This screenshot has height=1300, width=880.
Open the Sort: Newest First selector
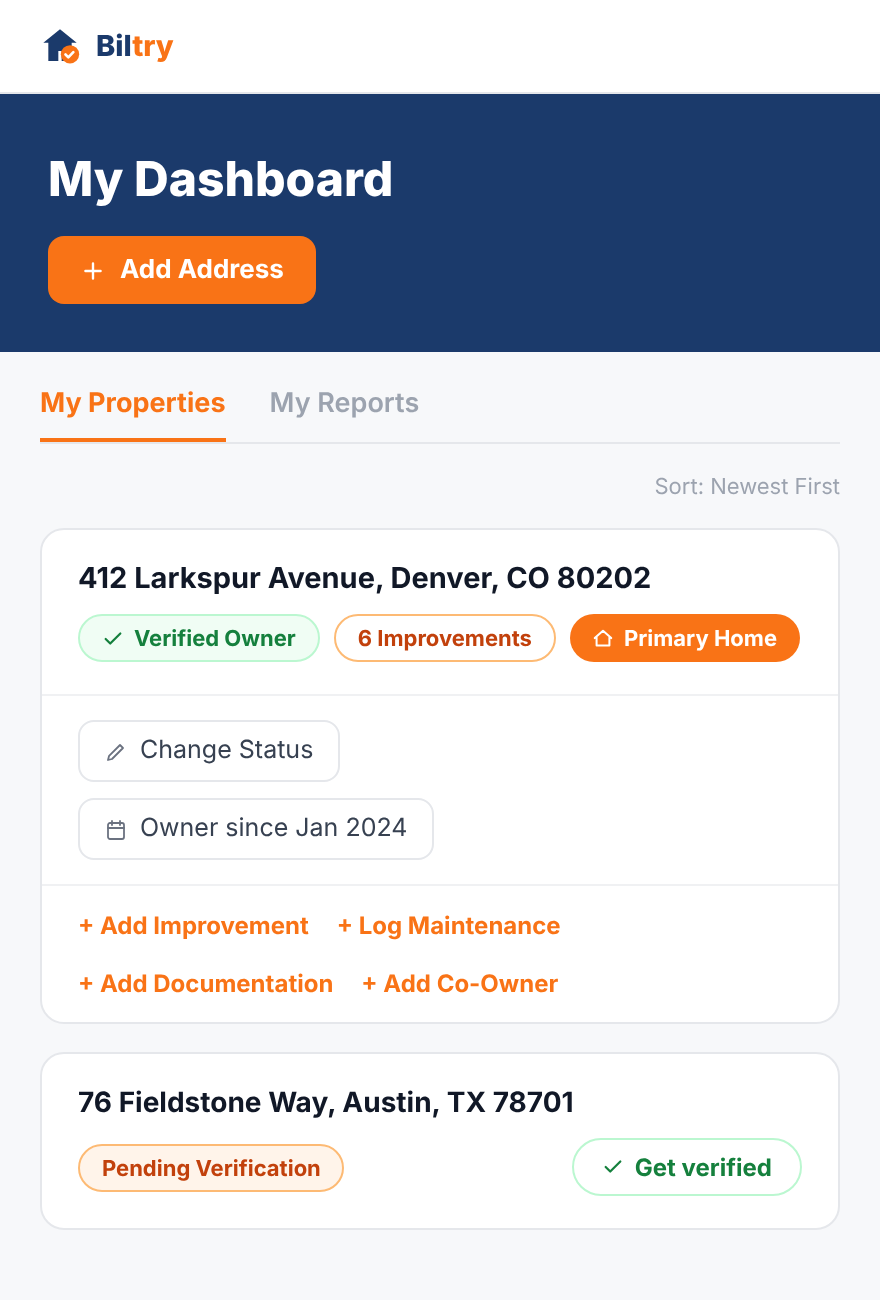pos(747,487)
